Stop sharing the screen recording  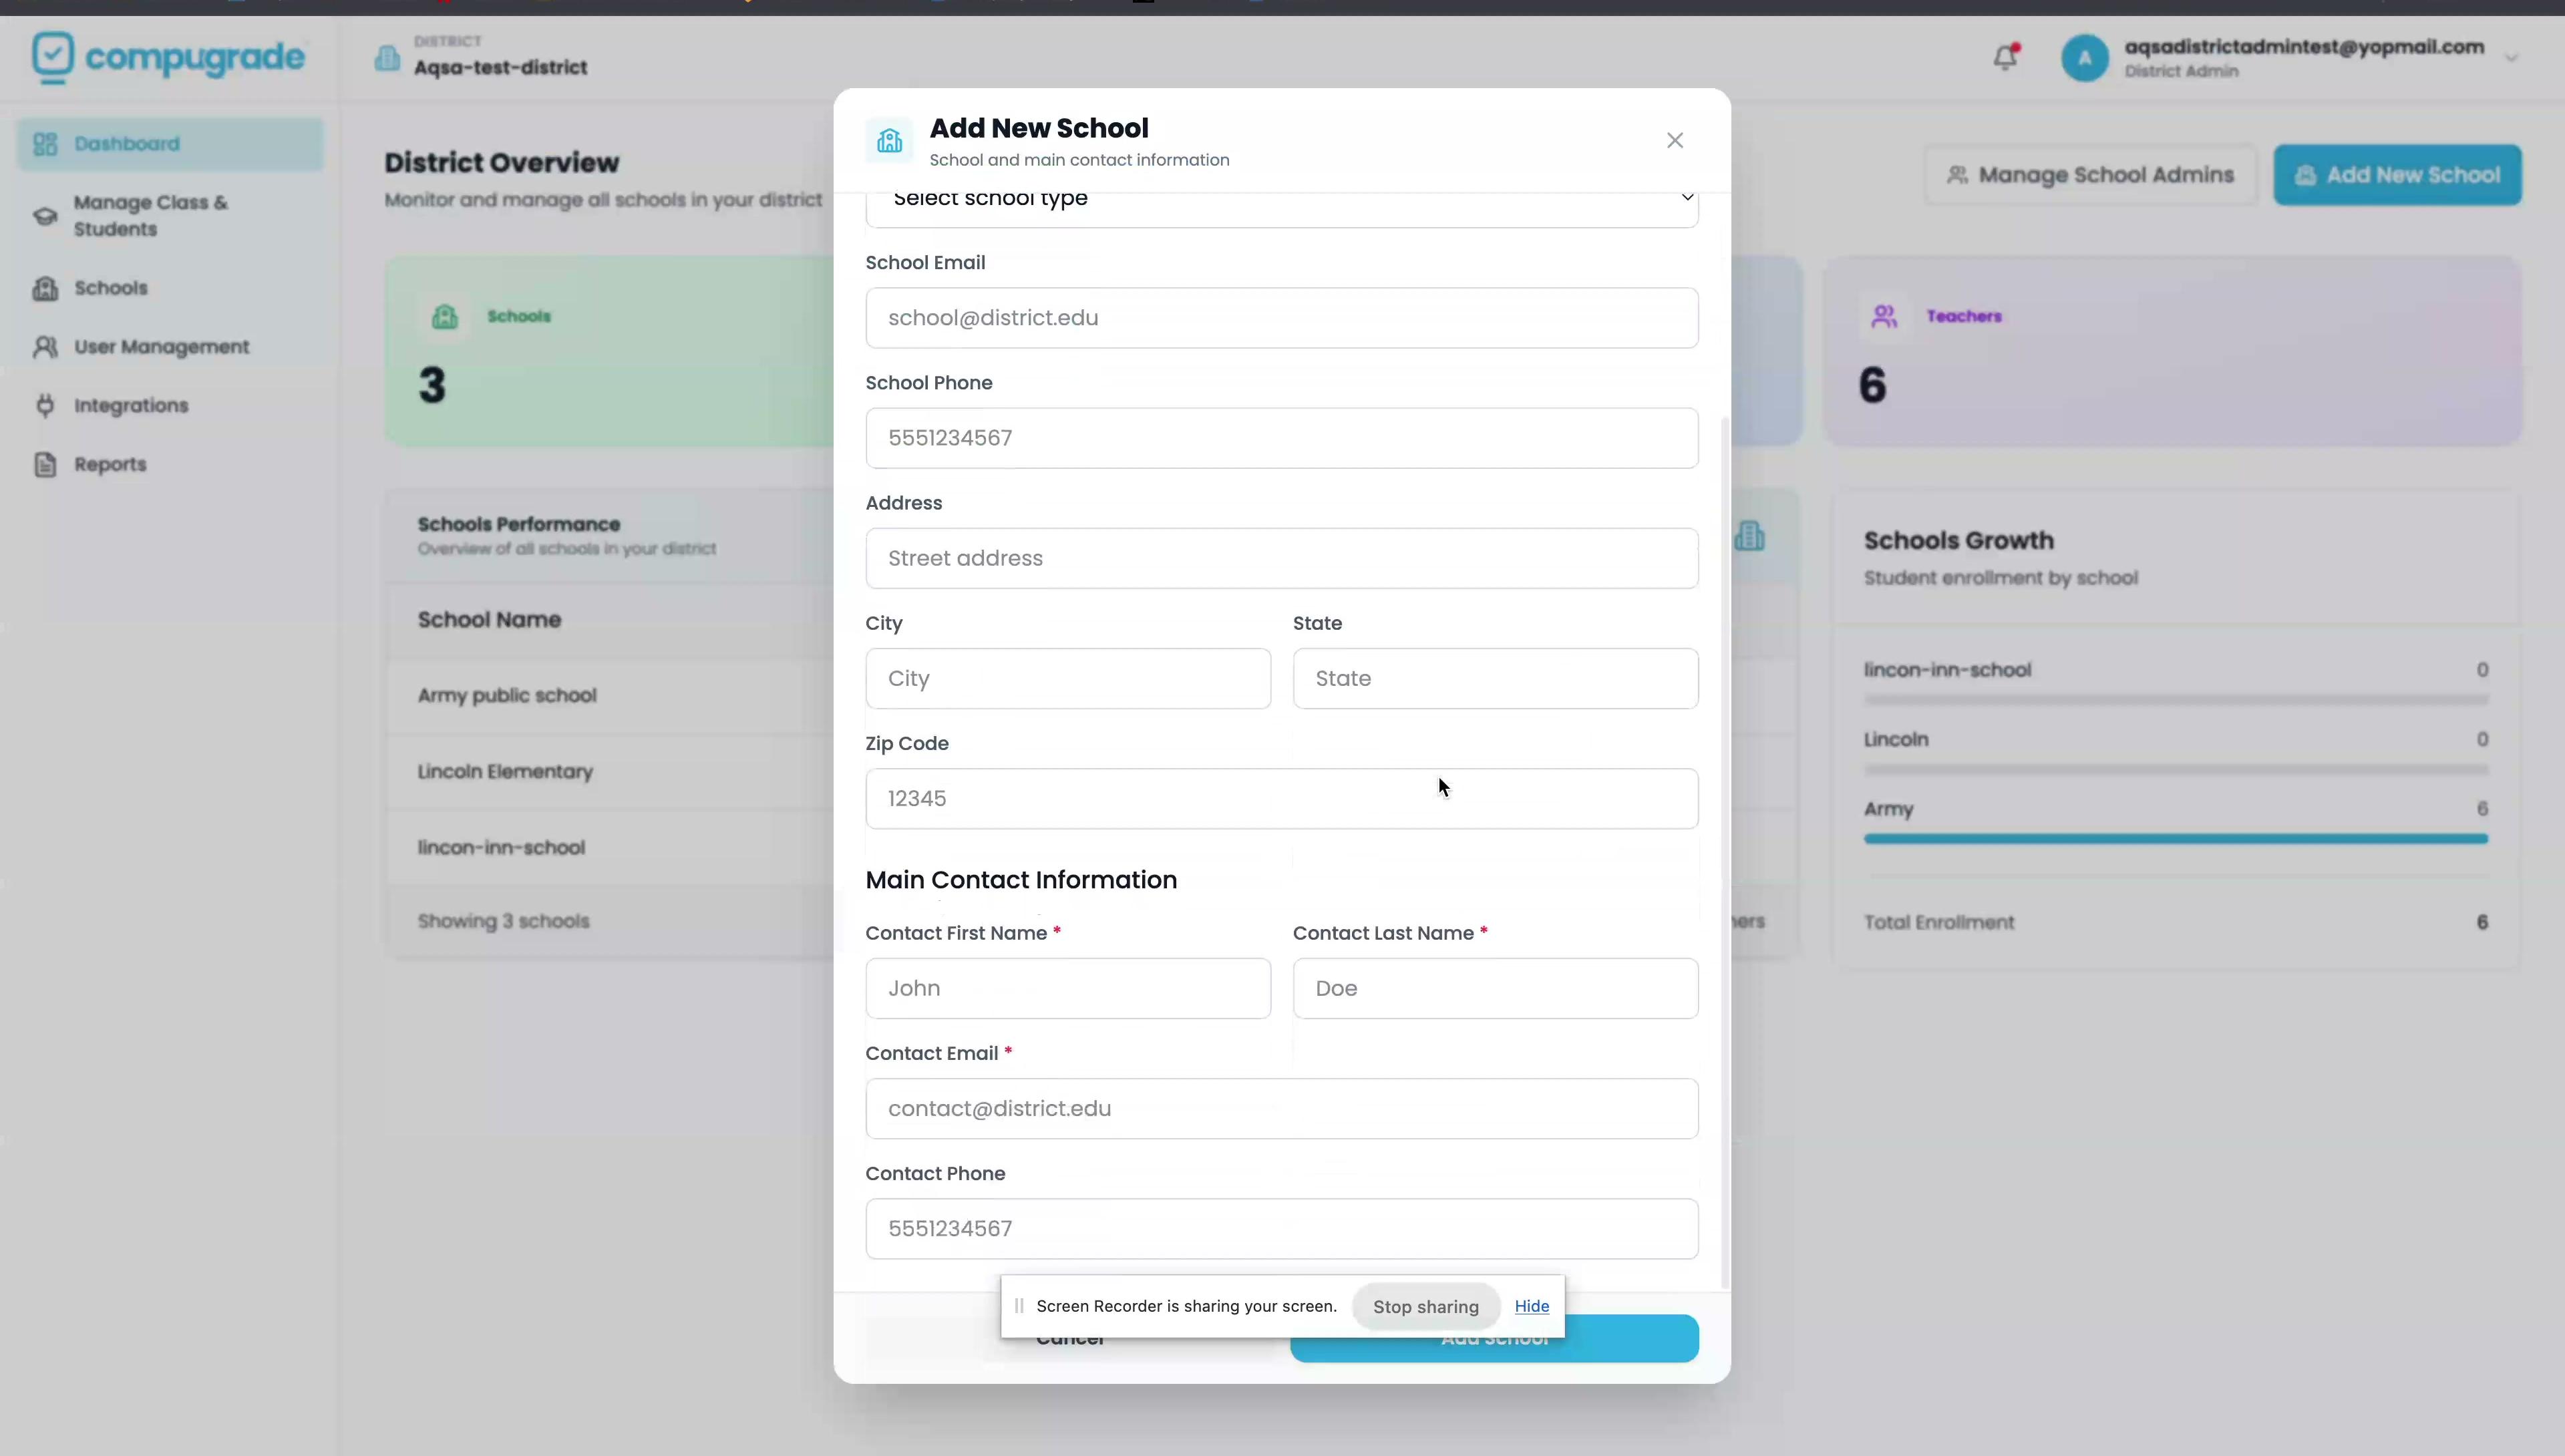pyautogui.click(x=1425, y=1306)
